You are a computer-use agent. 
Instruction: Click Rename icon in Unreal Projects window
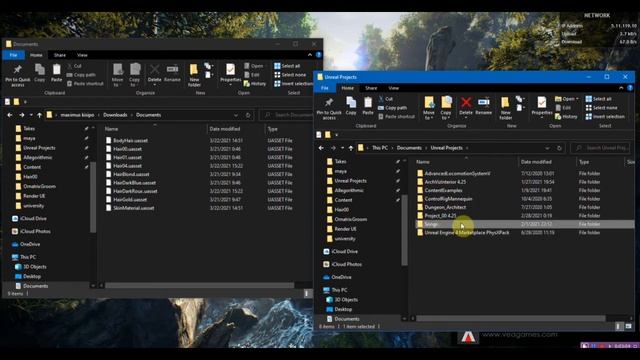point(484,102)
